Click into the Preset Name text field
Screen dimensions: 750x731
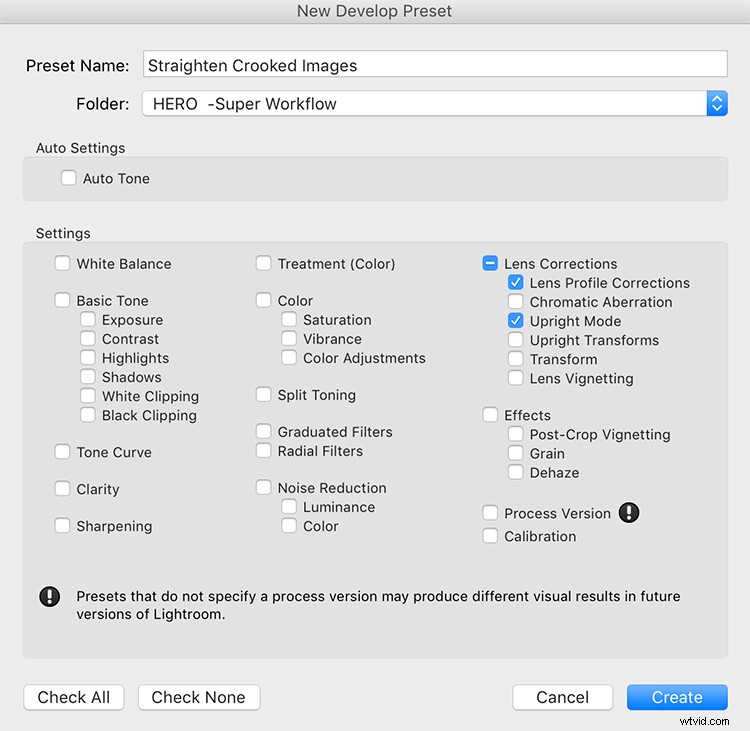tap(435, 64)
